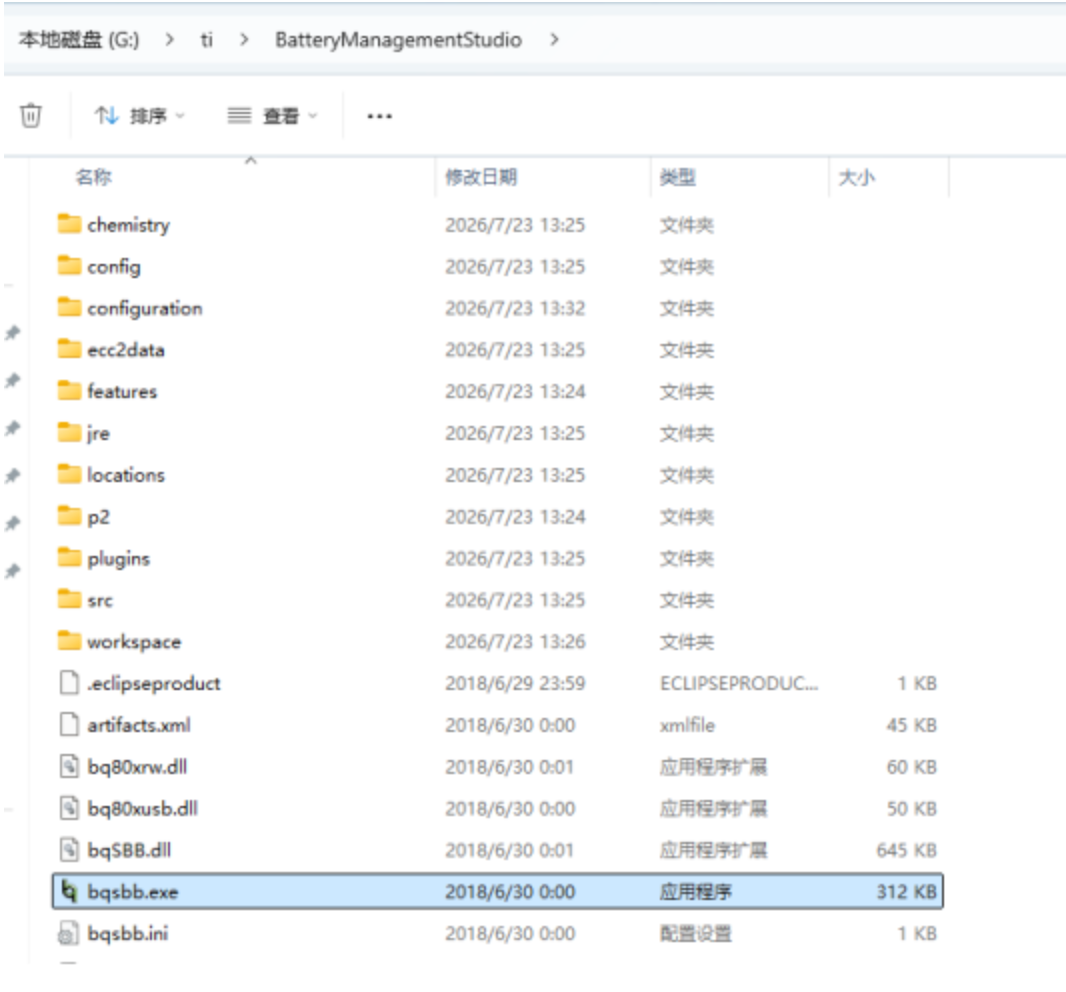Select the jre folder icon
The image size is (1066, 992).
(69, 432)
